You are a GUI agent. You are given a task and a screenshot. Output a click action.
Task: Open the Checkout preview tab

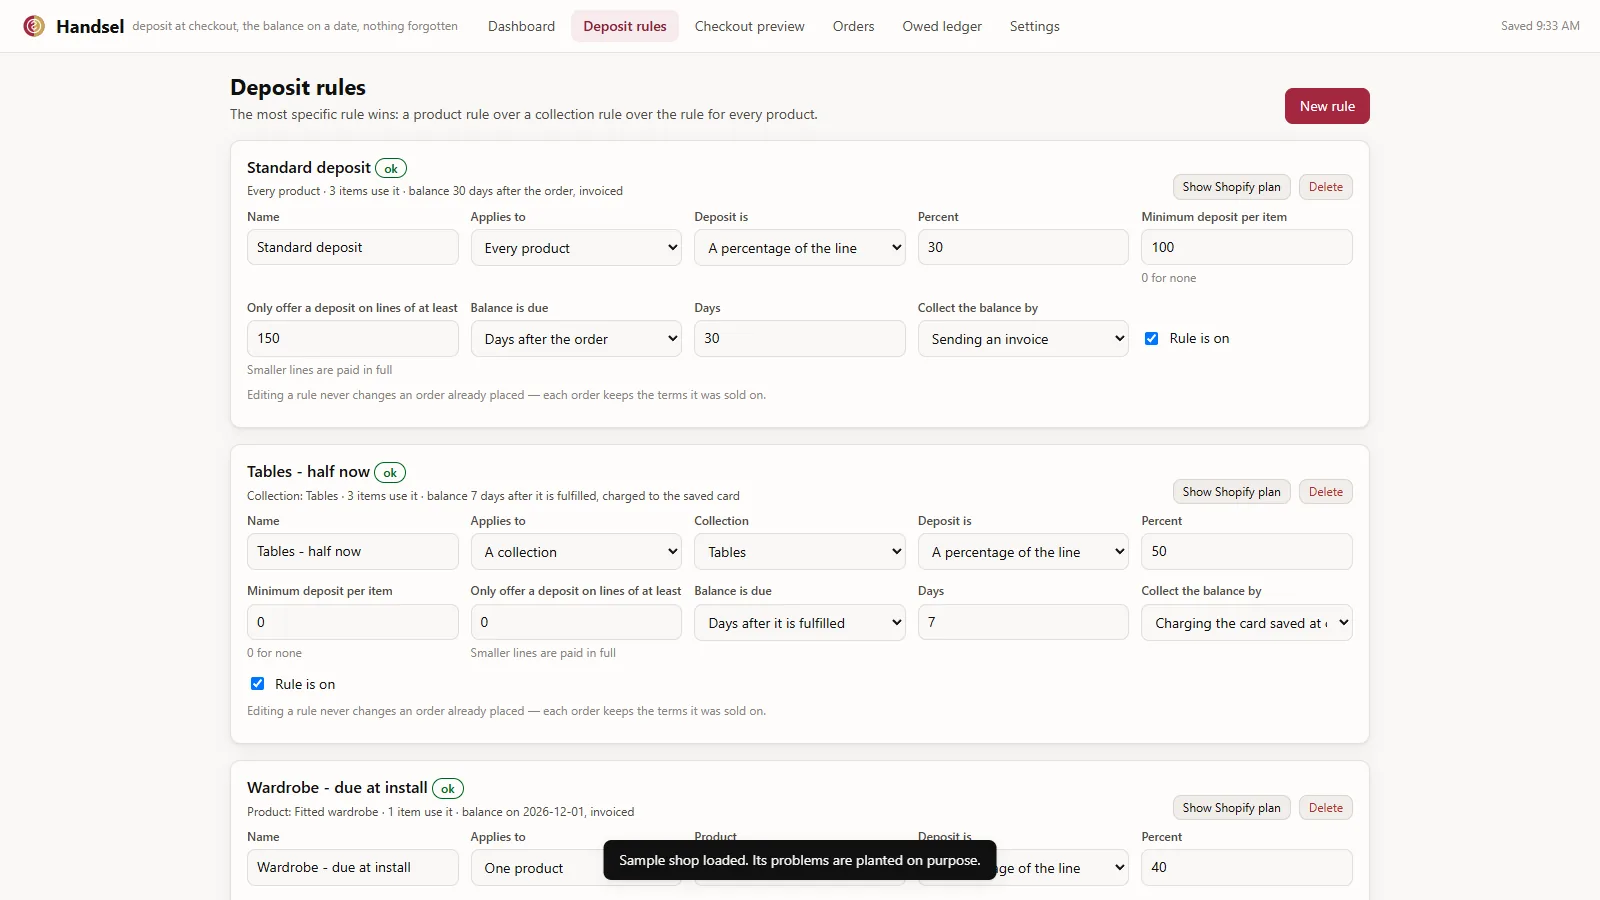(750, 26)
